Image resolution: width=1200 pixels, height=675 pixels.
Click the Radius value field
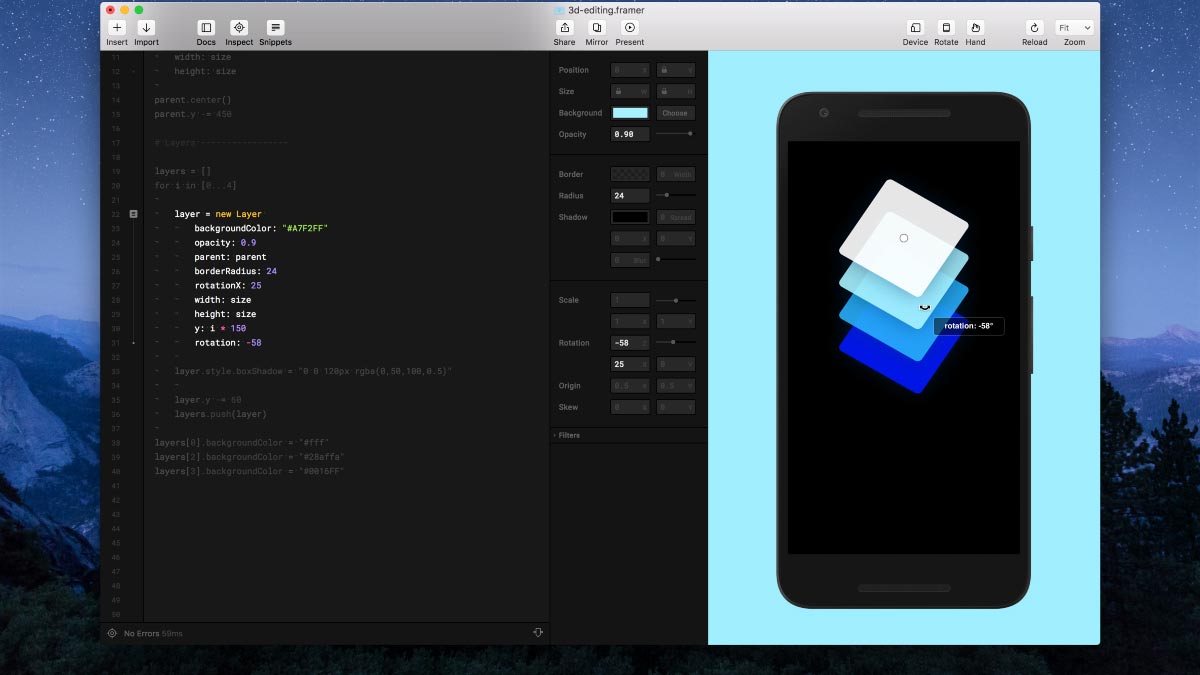(630, 196)
